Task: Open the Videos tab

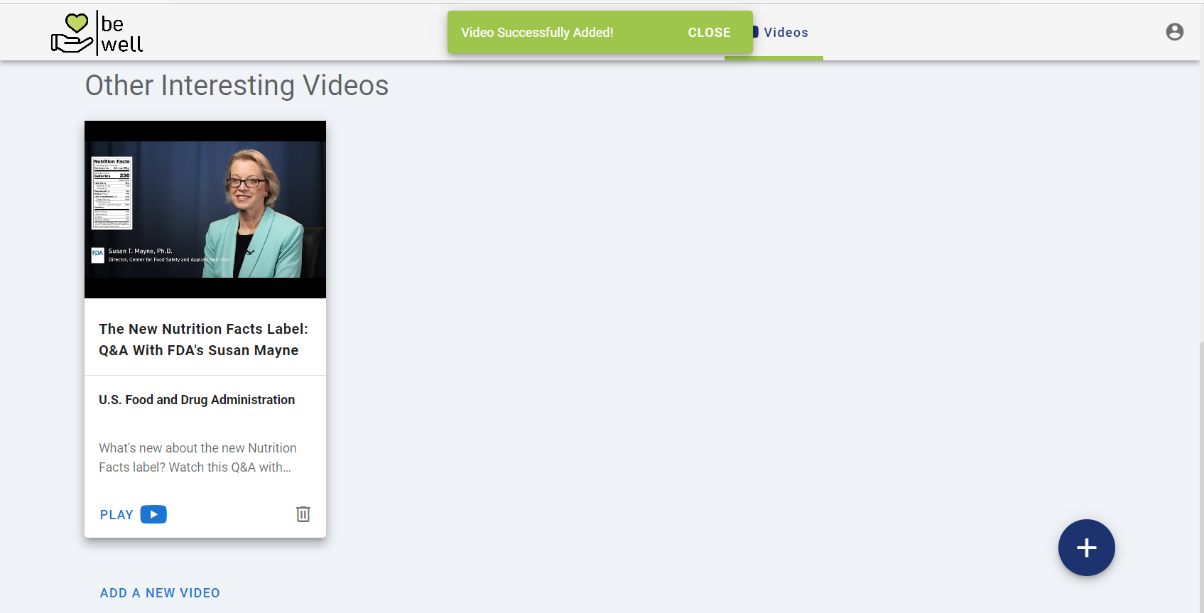Action: [x=785, y=33]
